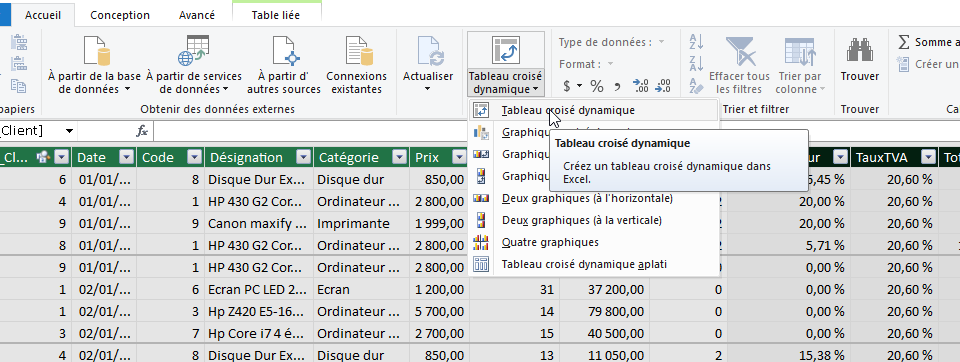Click the [Client] name box
Image resolution: width=960 pixels, height=362 pixels.
31,131
